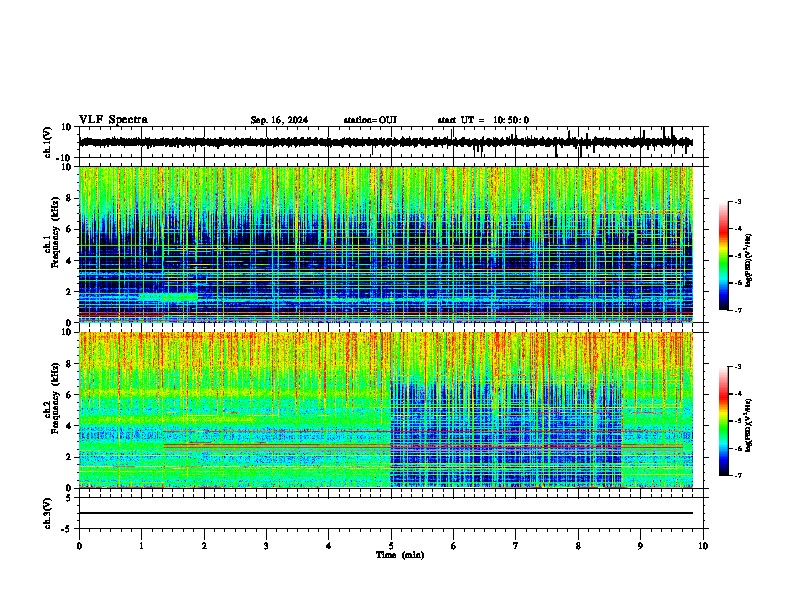This screenshot has width=792, height=612.
Task: Click the "start UT = 10:50:0" header text
Action: click(483, 120)
